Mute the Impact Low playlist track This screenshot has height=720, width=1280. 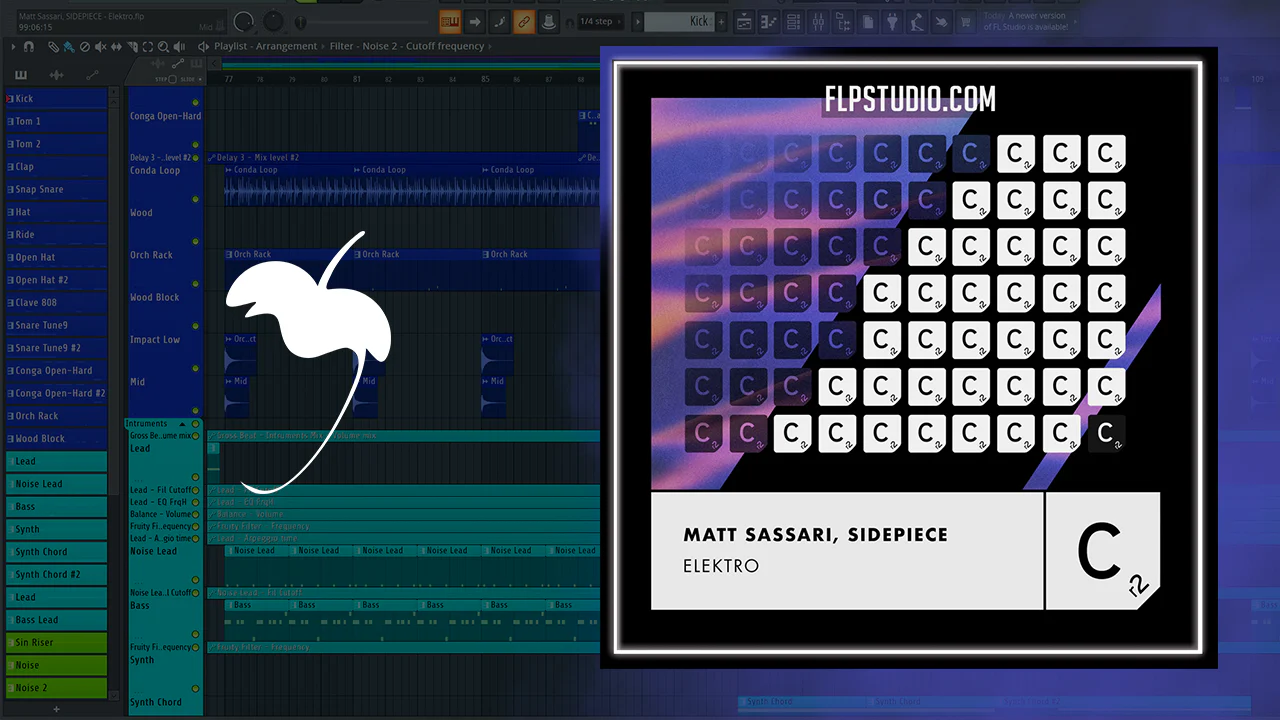point(195,369)
